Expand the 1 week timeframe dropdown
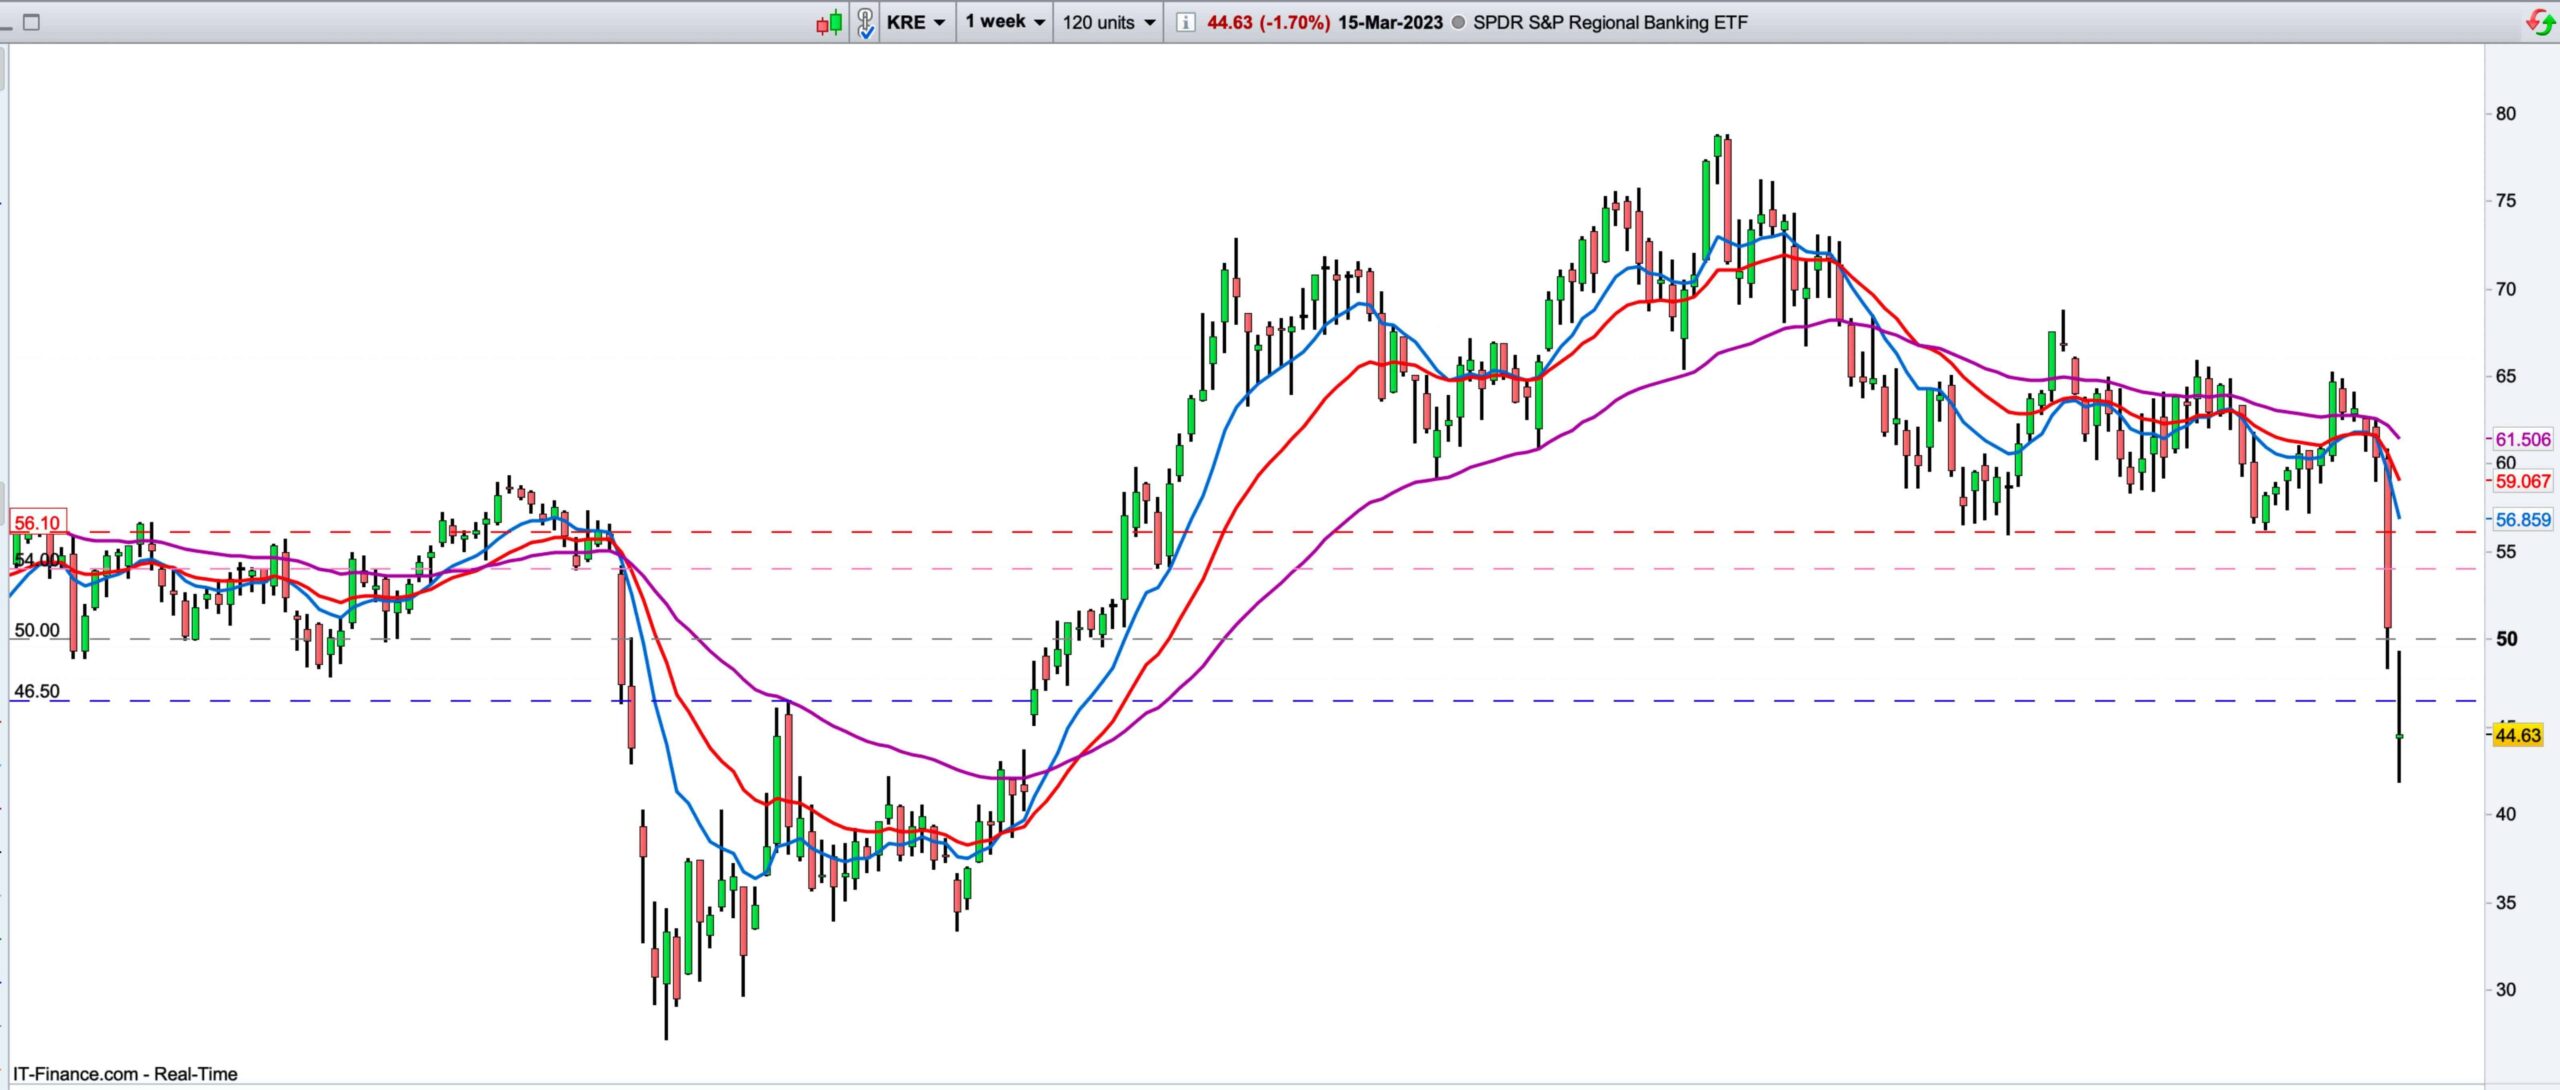The image size is (2560, 1090). [x=1005, y=22]
